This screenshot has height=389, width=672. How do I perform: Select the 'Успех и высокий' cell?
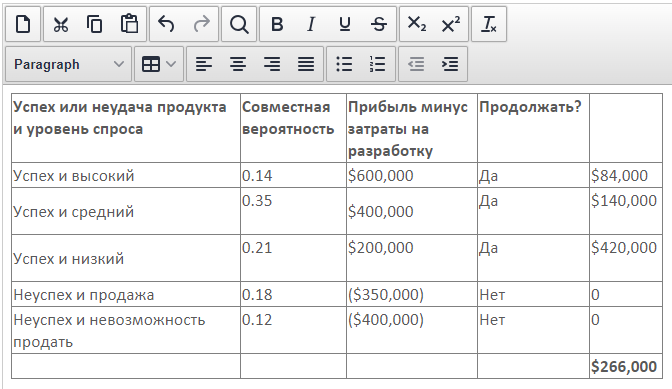point(126,175)
